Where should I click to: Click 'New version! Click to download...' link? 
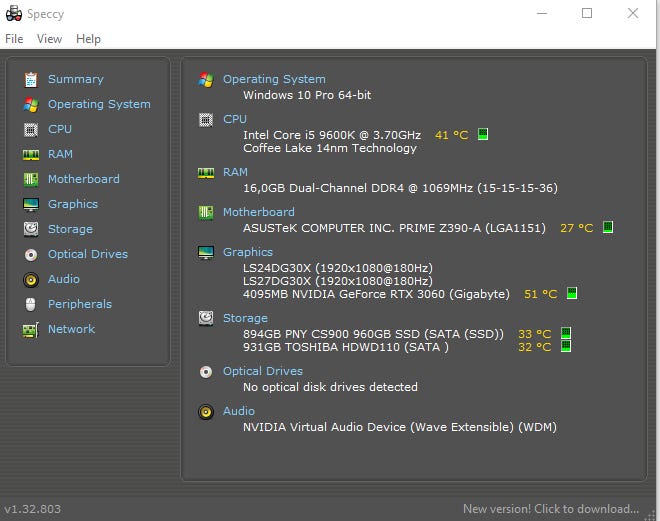[551, 509]
